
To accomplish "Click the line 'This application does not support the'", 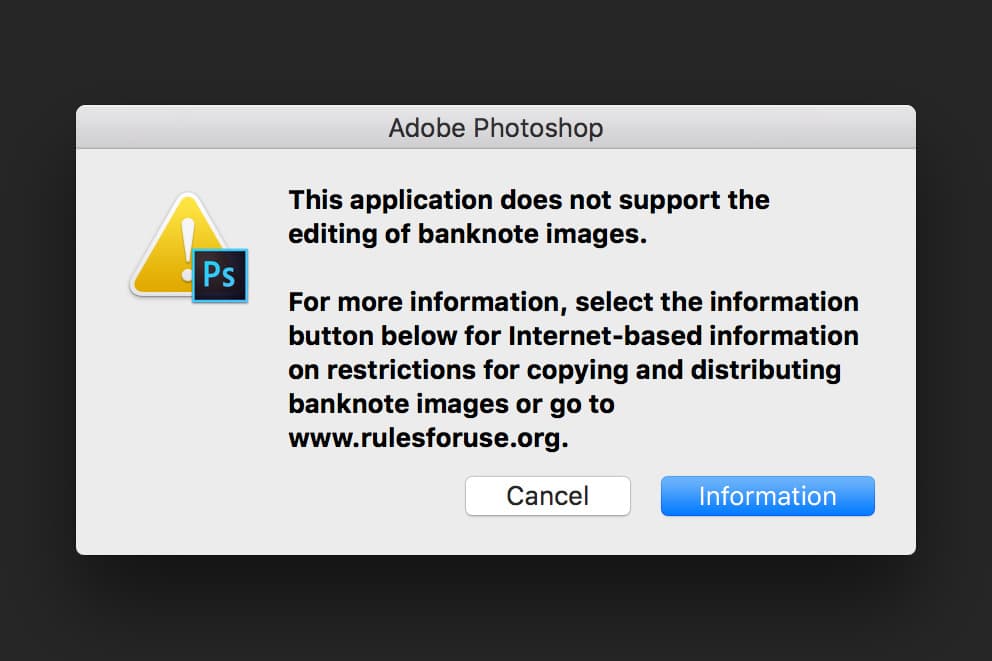I will tap(529, 200).
